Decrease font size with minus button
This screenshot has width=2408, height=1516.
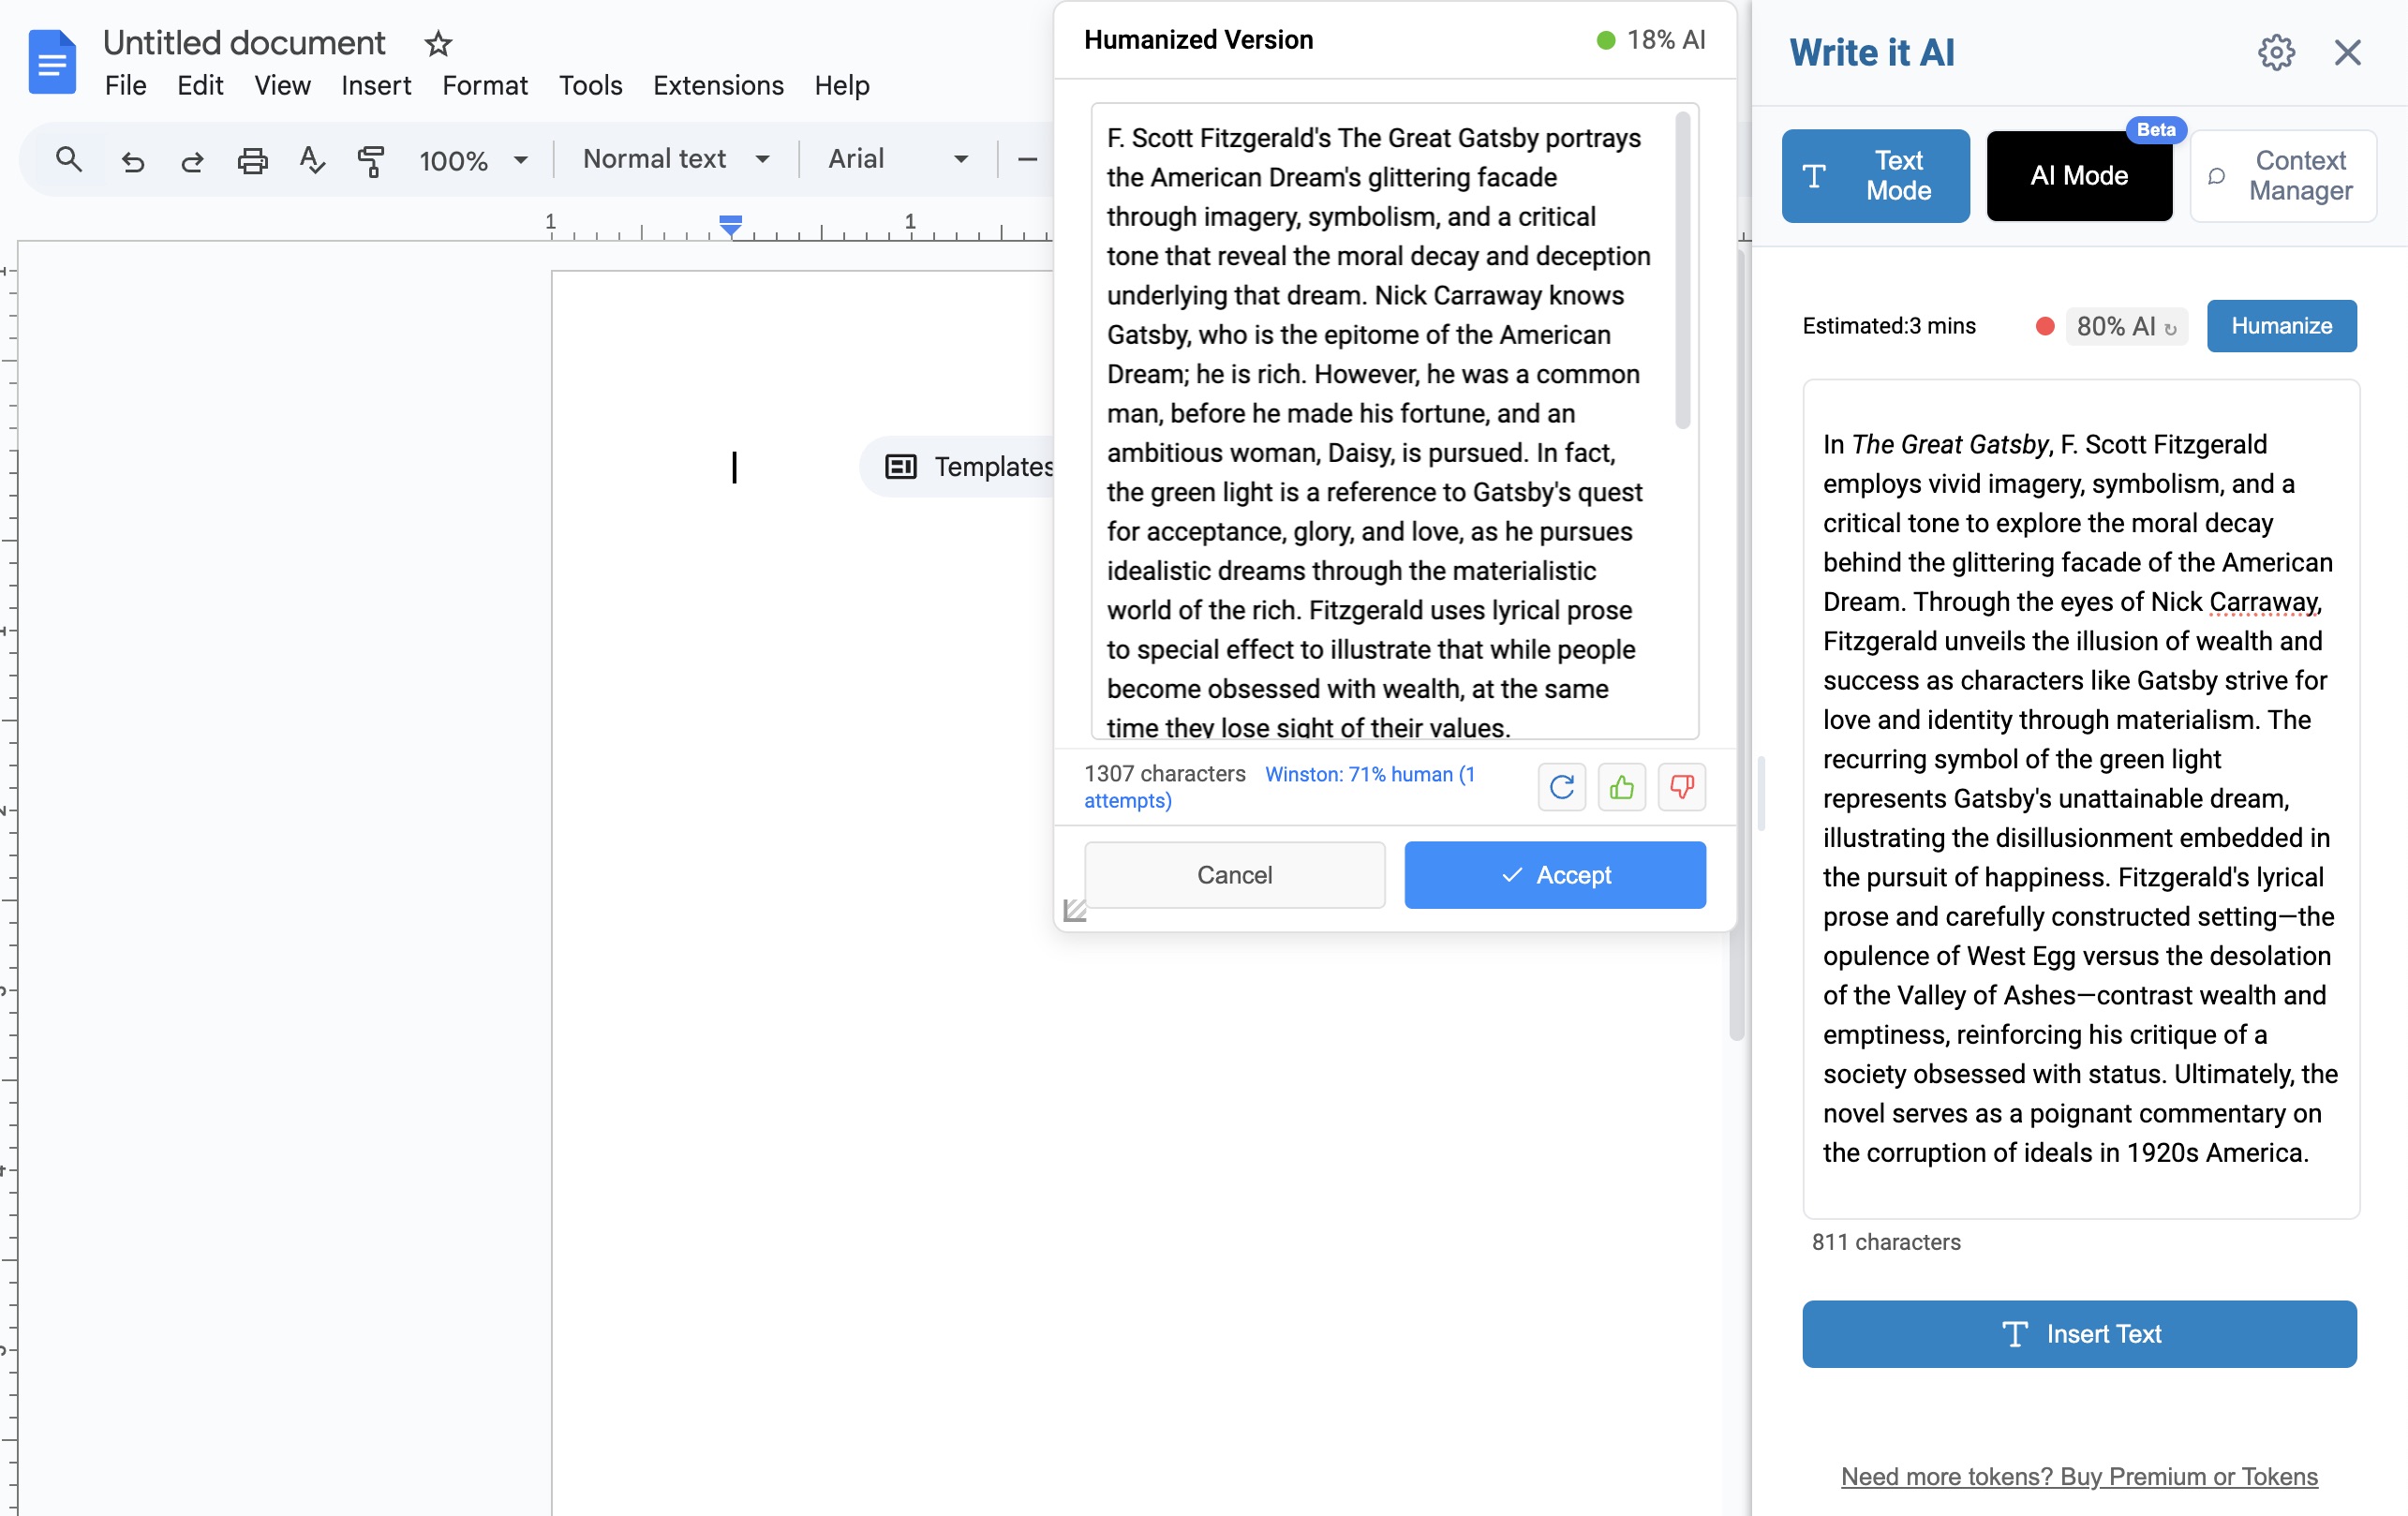1027,159
